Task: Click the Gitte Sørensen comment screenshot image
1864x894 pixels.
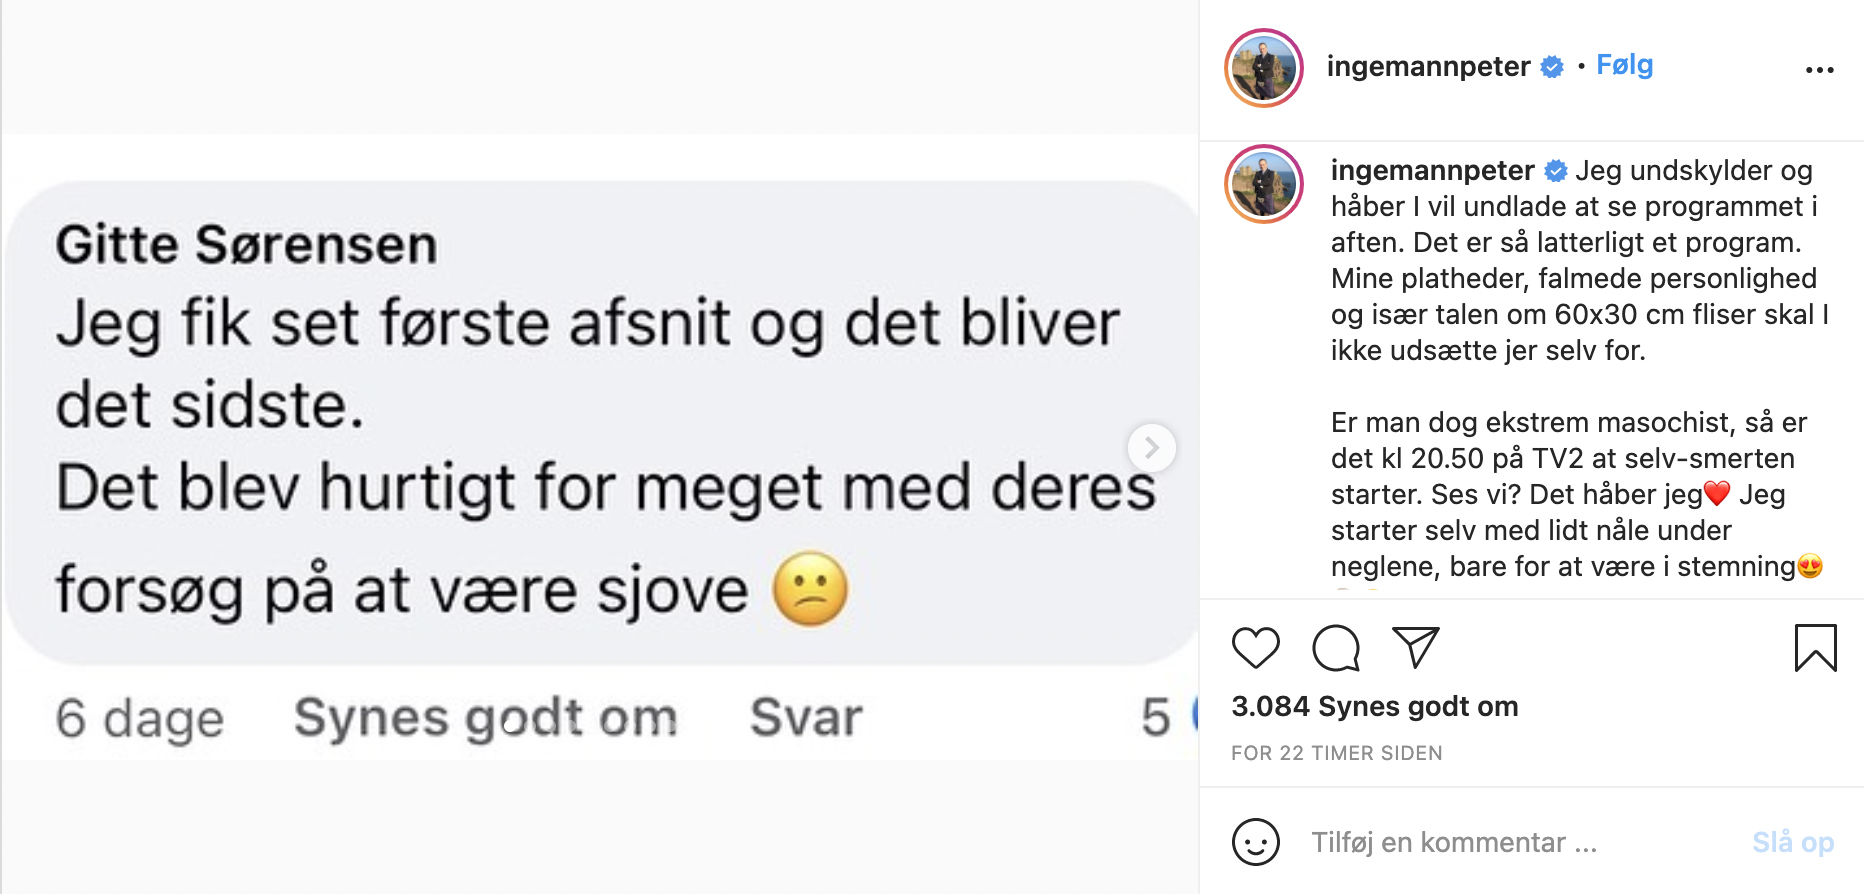Action: (600, 447)
